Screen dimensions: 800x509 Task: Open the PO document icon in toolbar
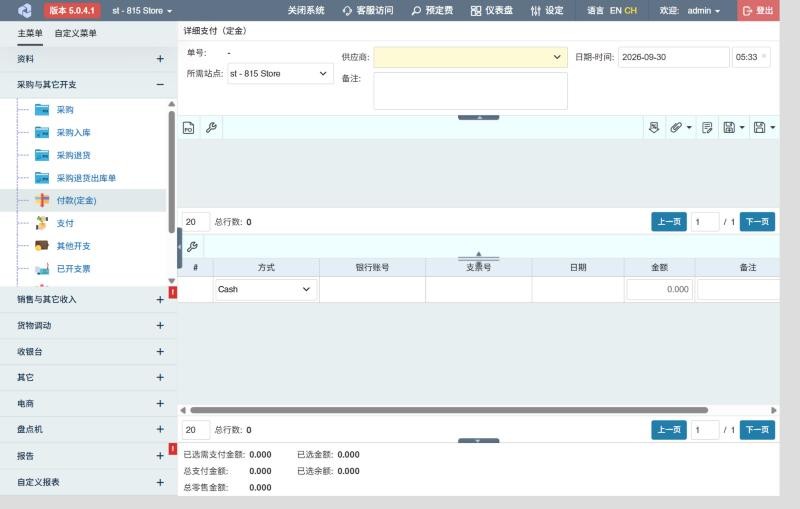(x=188, y=128)
